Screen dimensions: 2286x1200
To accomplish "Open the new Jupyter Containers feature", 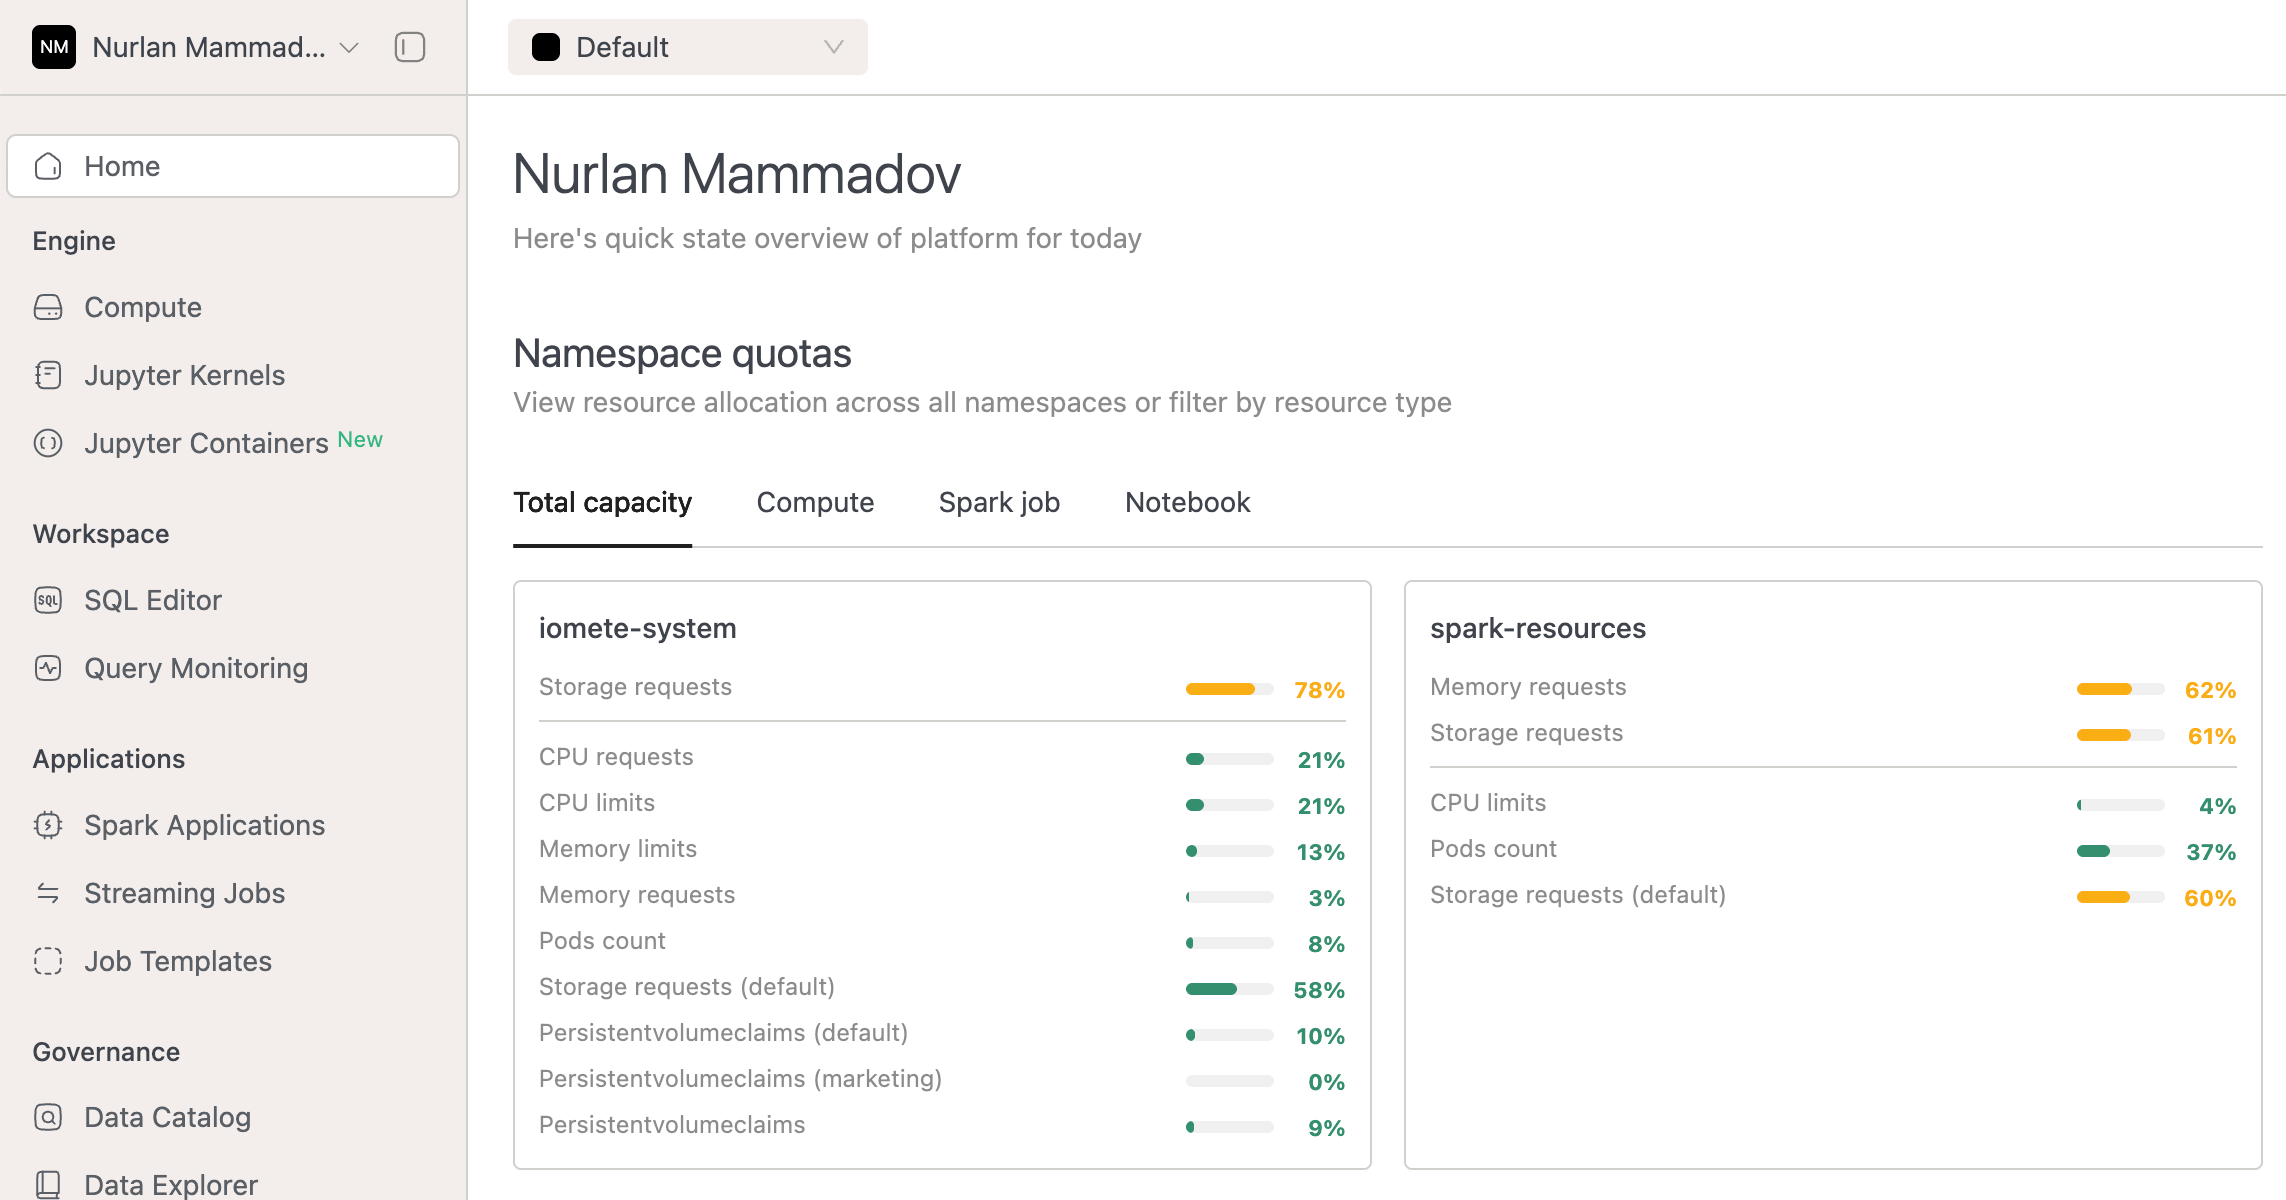I will click(x=205, y=443).
